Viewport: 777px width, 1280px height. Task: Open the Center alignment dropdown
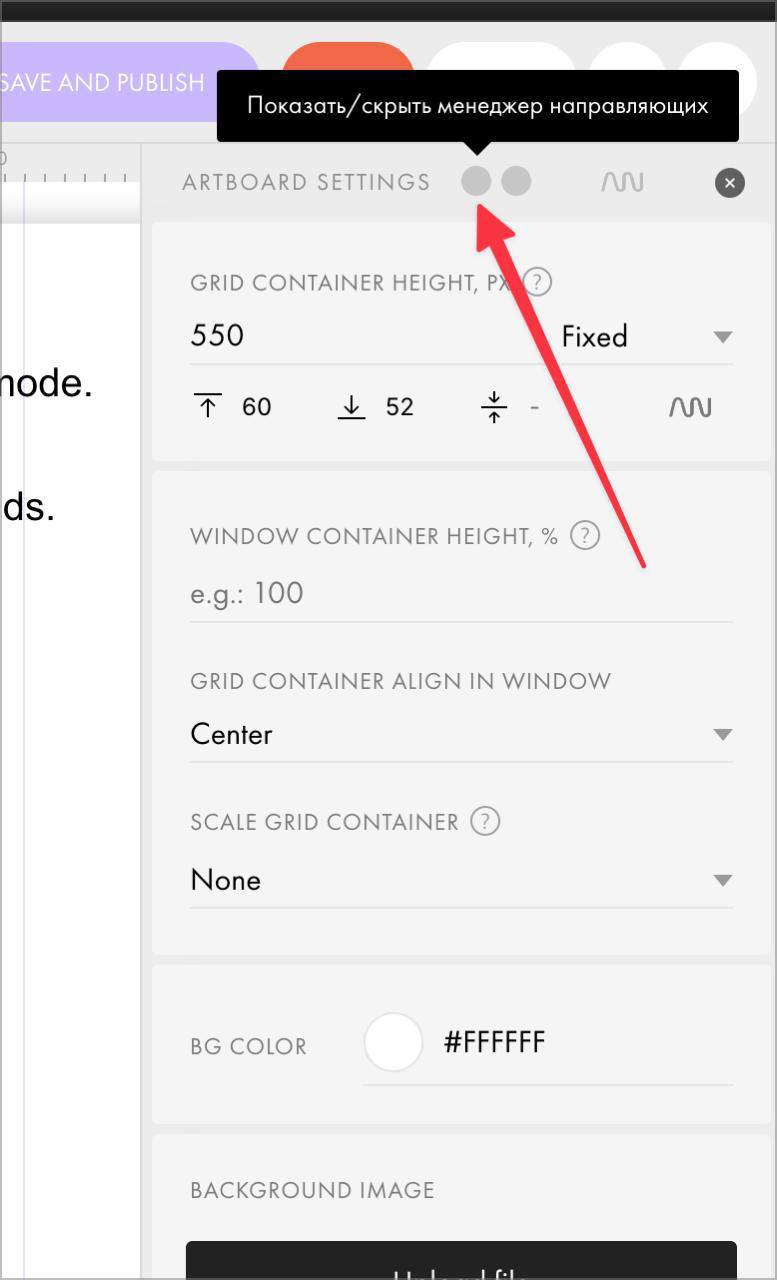point(461,735)
